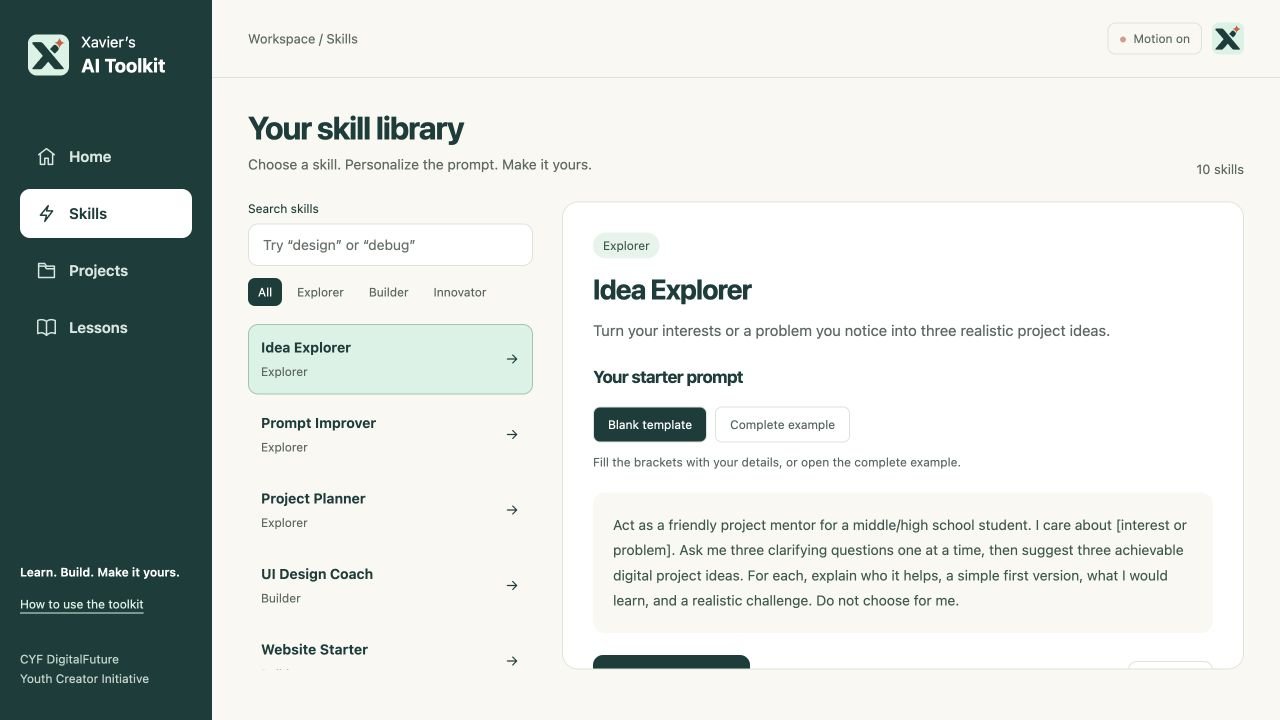The height and width of the screenshot is (720, 1280).
Task: Click the Your starter prompt heading
Action: click(668, 377)
